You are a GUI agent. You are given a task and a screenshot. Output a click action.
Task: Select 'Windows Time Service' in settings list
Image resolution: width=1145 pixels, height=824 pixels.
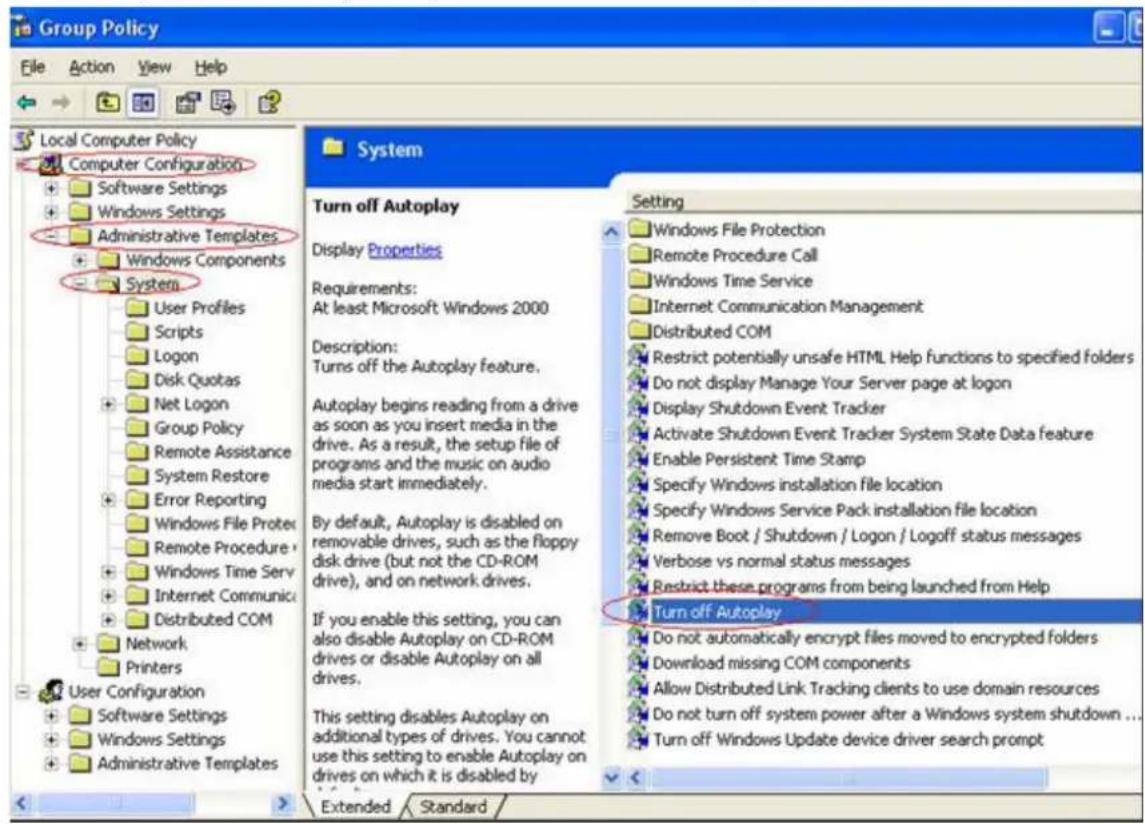click(732, 281)
